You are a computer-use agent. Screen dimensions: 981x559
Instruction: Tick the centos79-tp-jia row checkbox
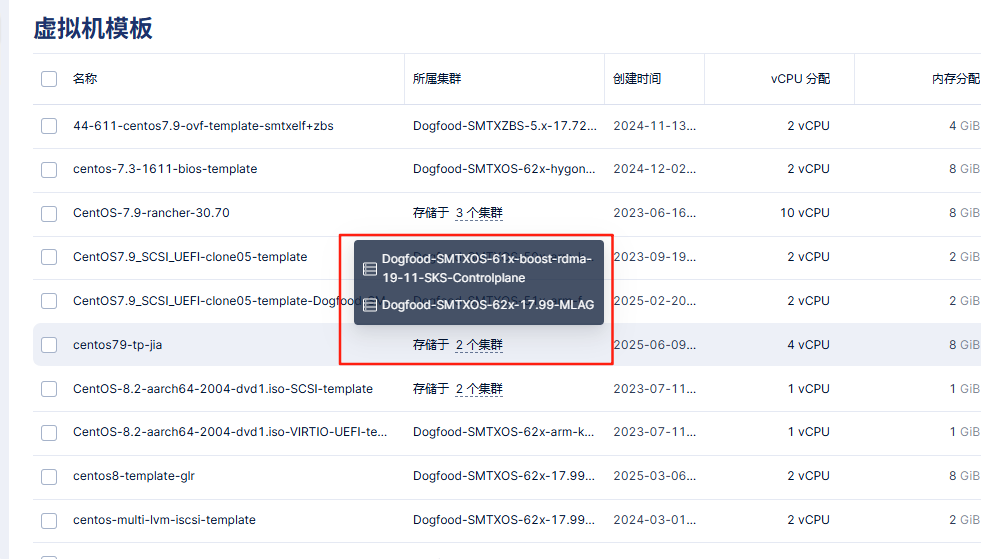coord(49,345)
